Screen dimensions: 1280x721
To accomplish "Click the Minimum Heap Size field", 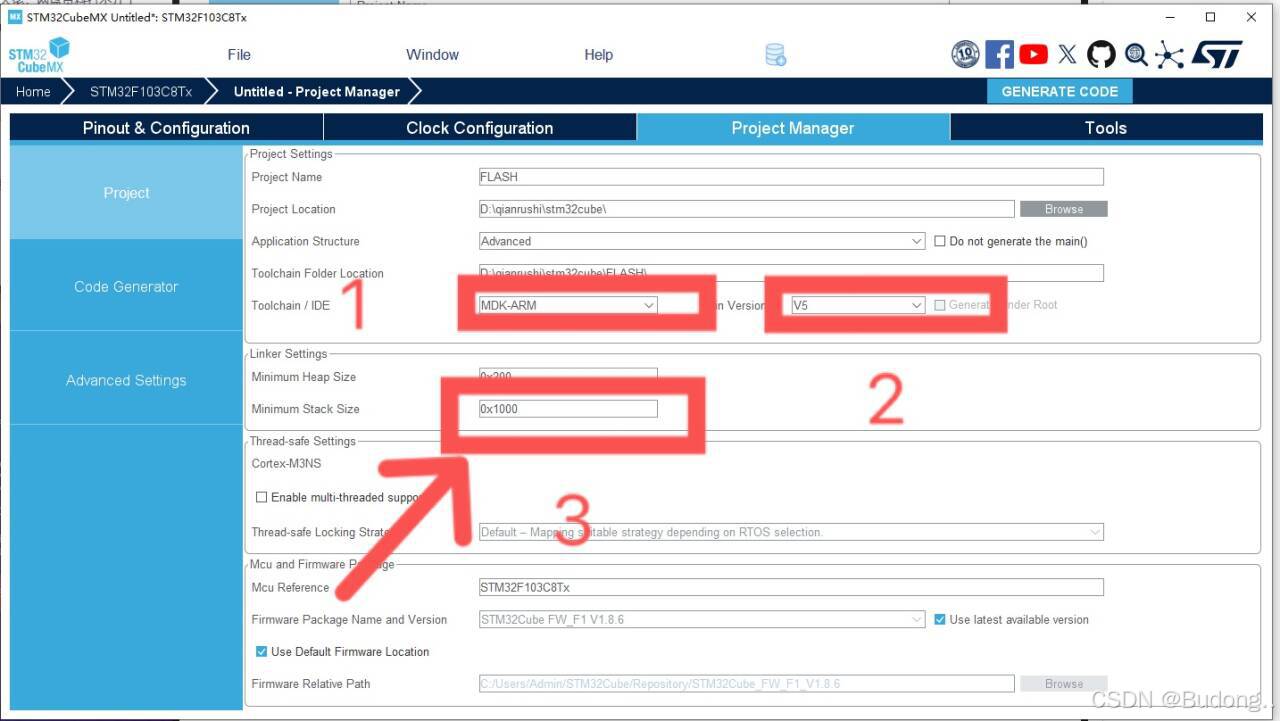I will tap(568, 377).
